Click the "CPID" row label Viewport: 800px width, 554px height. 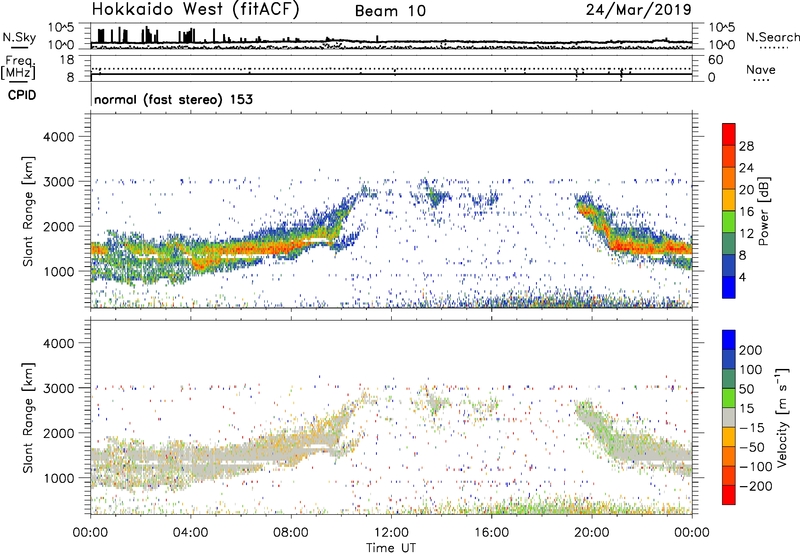click(22, 95)
